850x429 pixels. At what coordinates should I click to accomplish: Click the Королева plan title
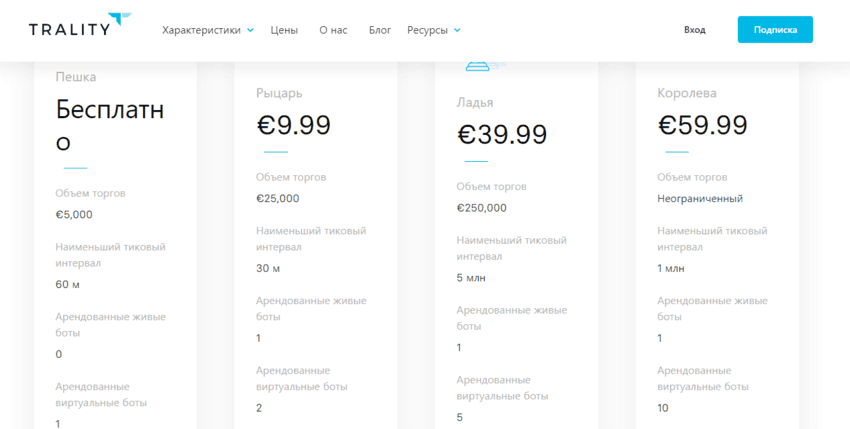[687, 93]
